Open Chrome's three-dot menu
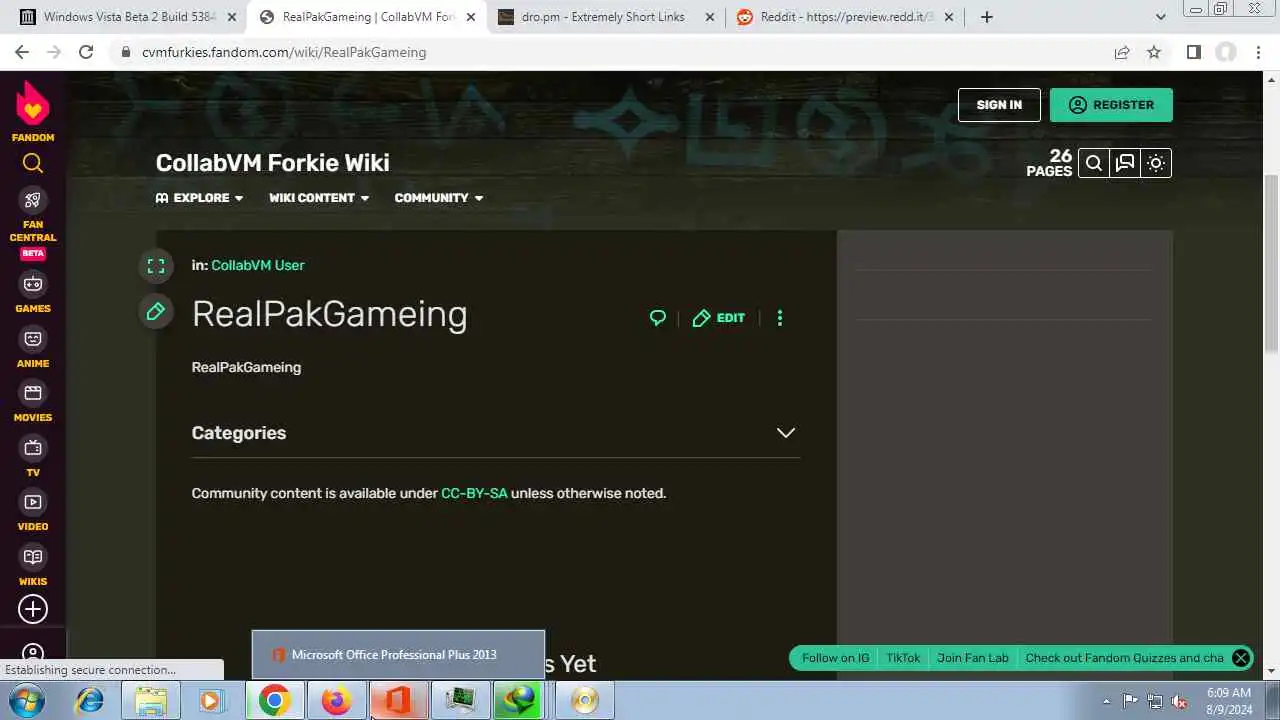Viewport: 1280px width, 720px height. coord(1258,52)
